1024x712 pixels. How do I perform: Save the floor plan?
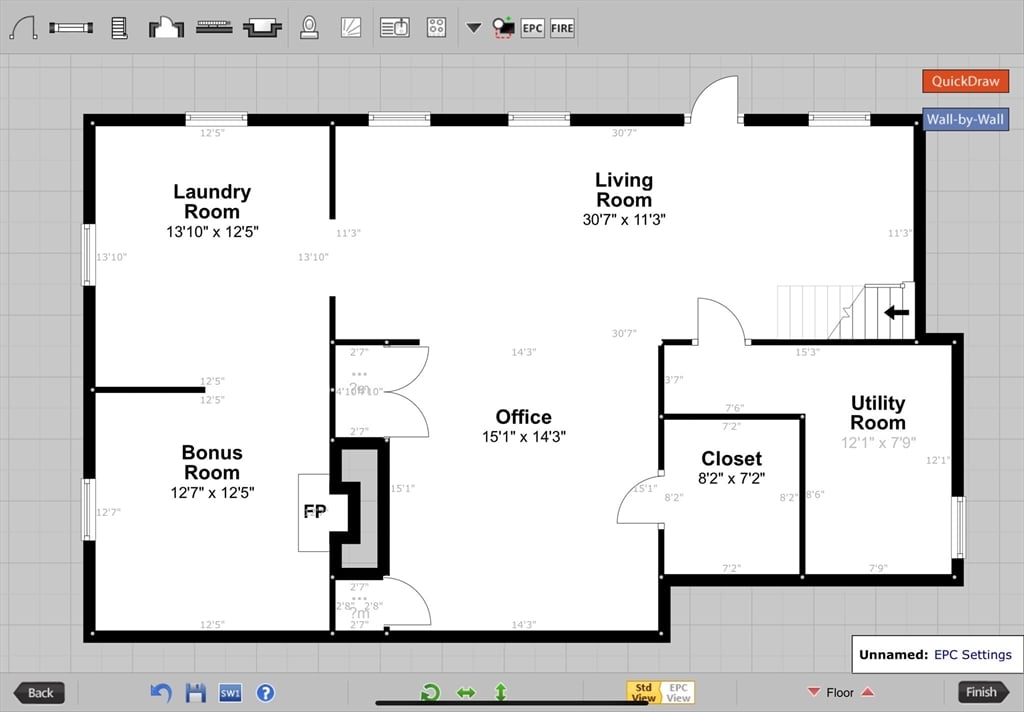point(195,692)
